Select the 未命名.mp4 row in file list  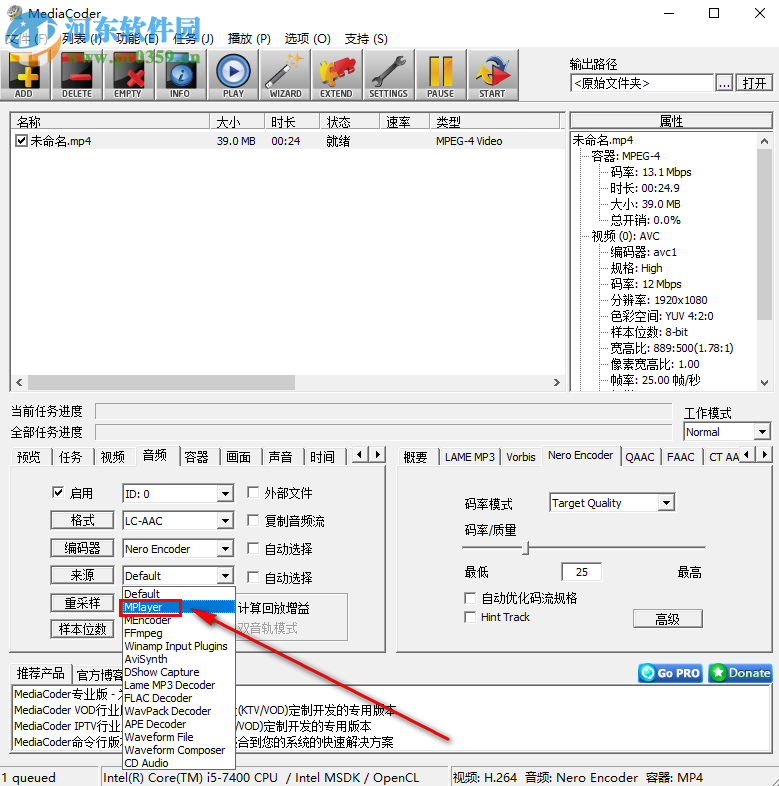(287, 141)
